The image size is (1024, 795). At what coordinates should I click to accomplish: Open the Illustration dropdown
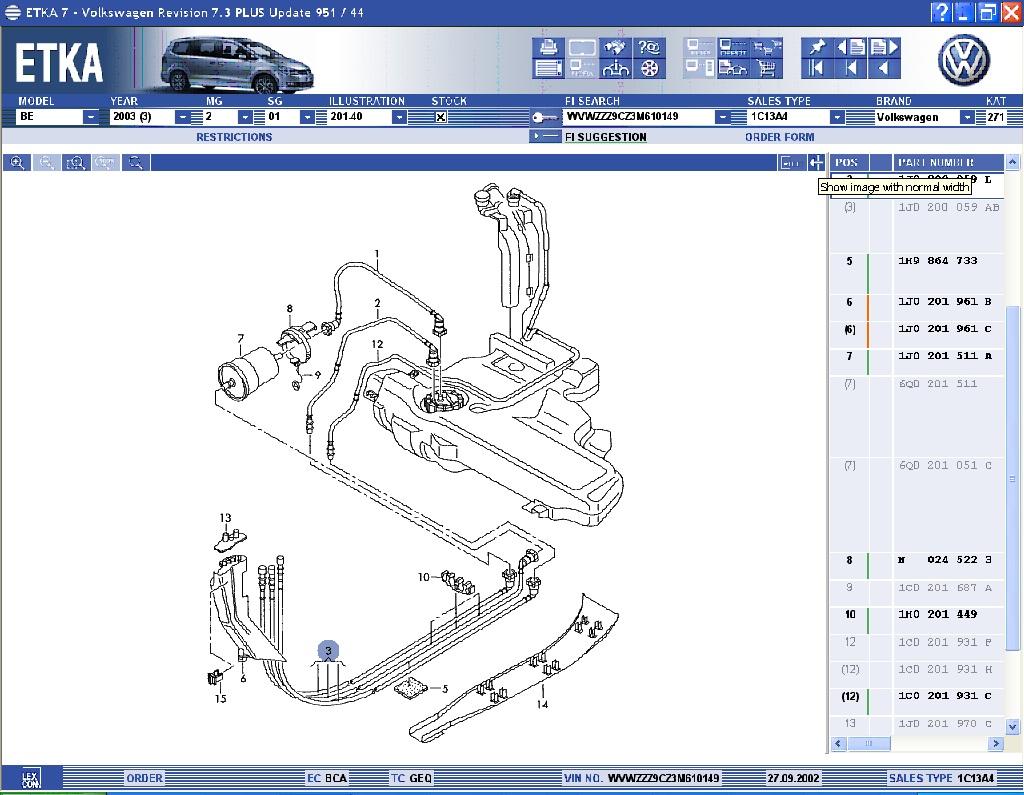point(399,117)
